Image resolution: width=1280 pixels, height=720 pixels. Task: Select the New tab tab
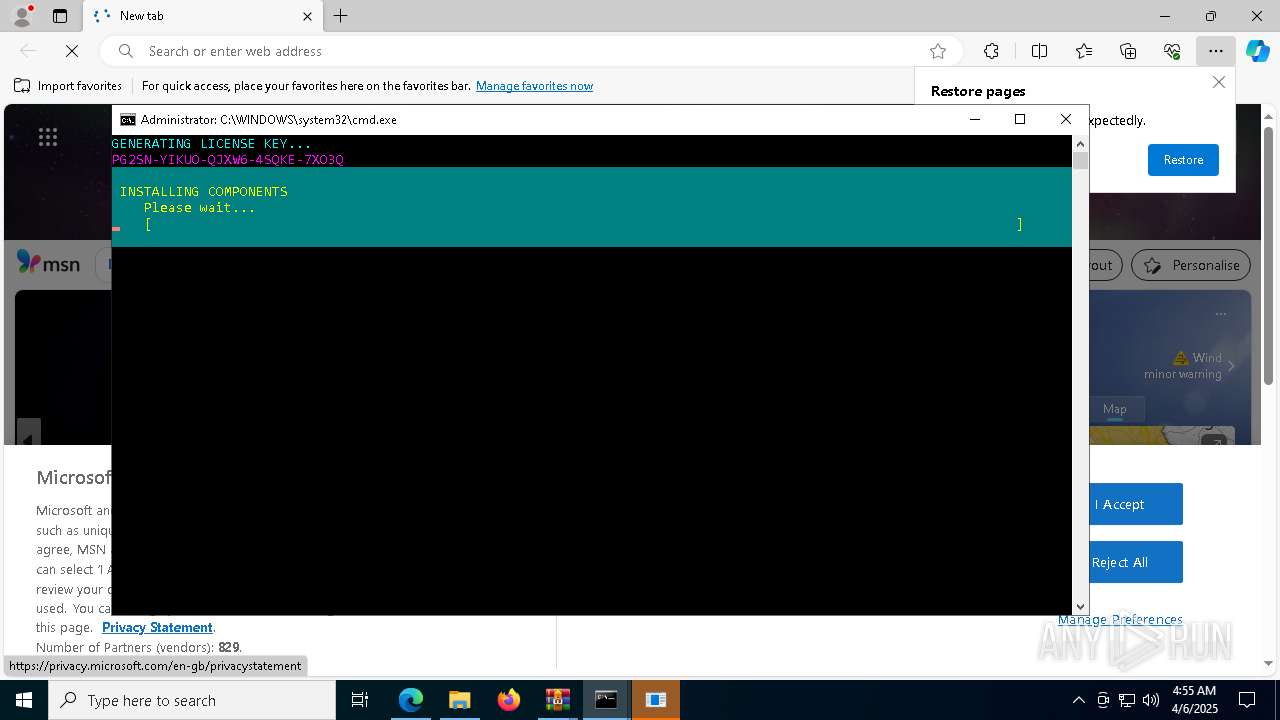[x=203, y=16]
